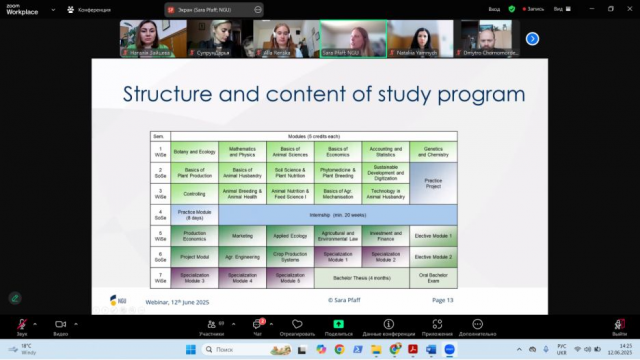This screenshot has height=360, width=640.
Task: Click Отреагировать reactions heart icon
Action: (297, 327)
